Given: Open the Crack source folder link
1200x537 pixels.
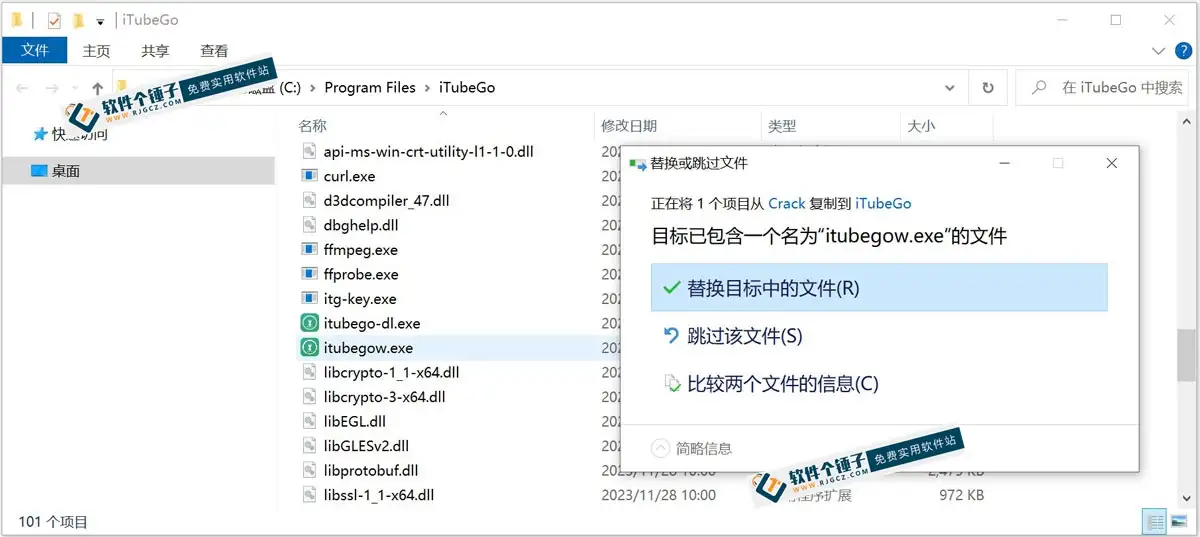Looking at the screenshot, I should 786,203.
